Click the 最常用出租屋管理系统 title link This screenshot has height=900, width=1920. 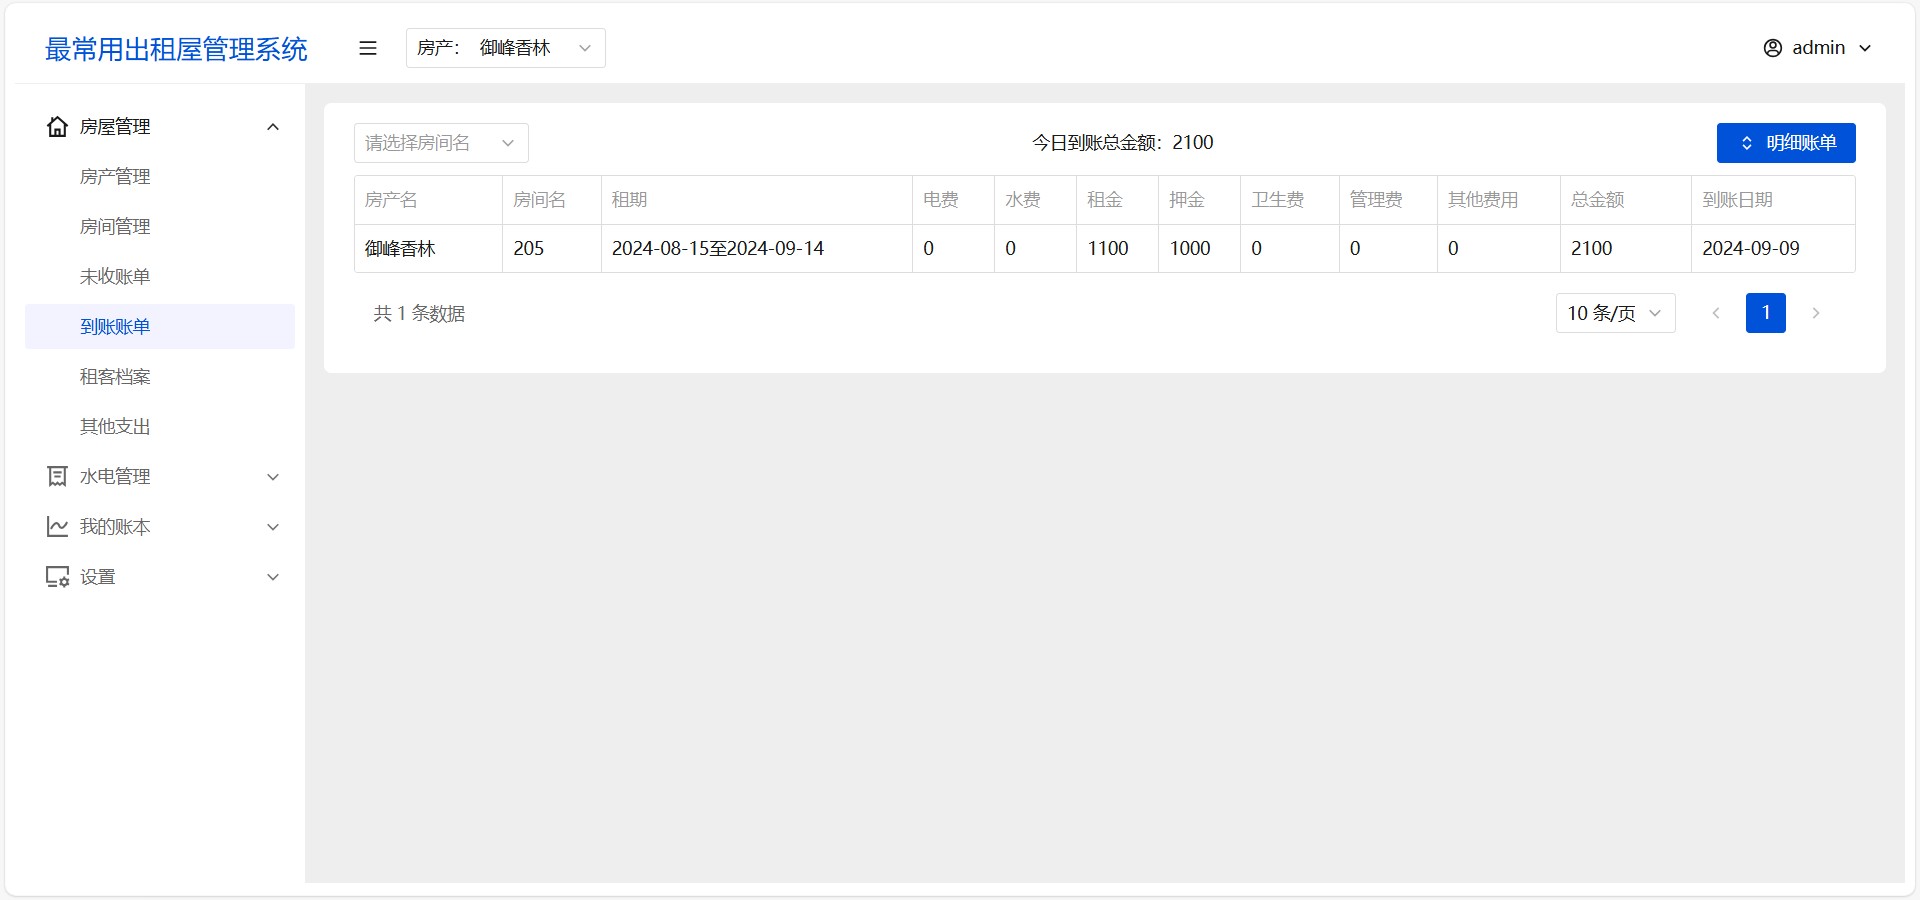point(176,49)
